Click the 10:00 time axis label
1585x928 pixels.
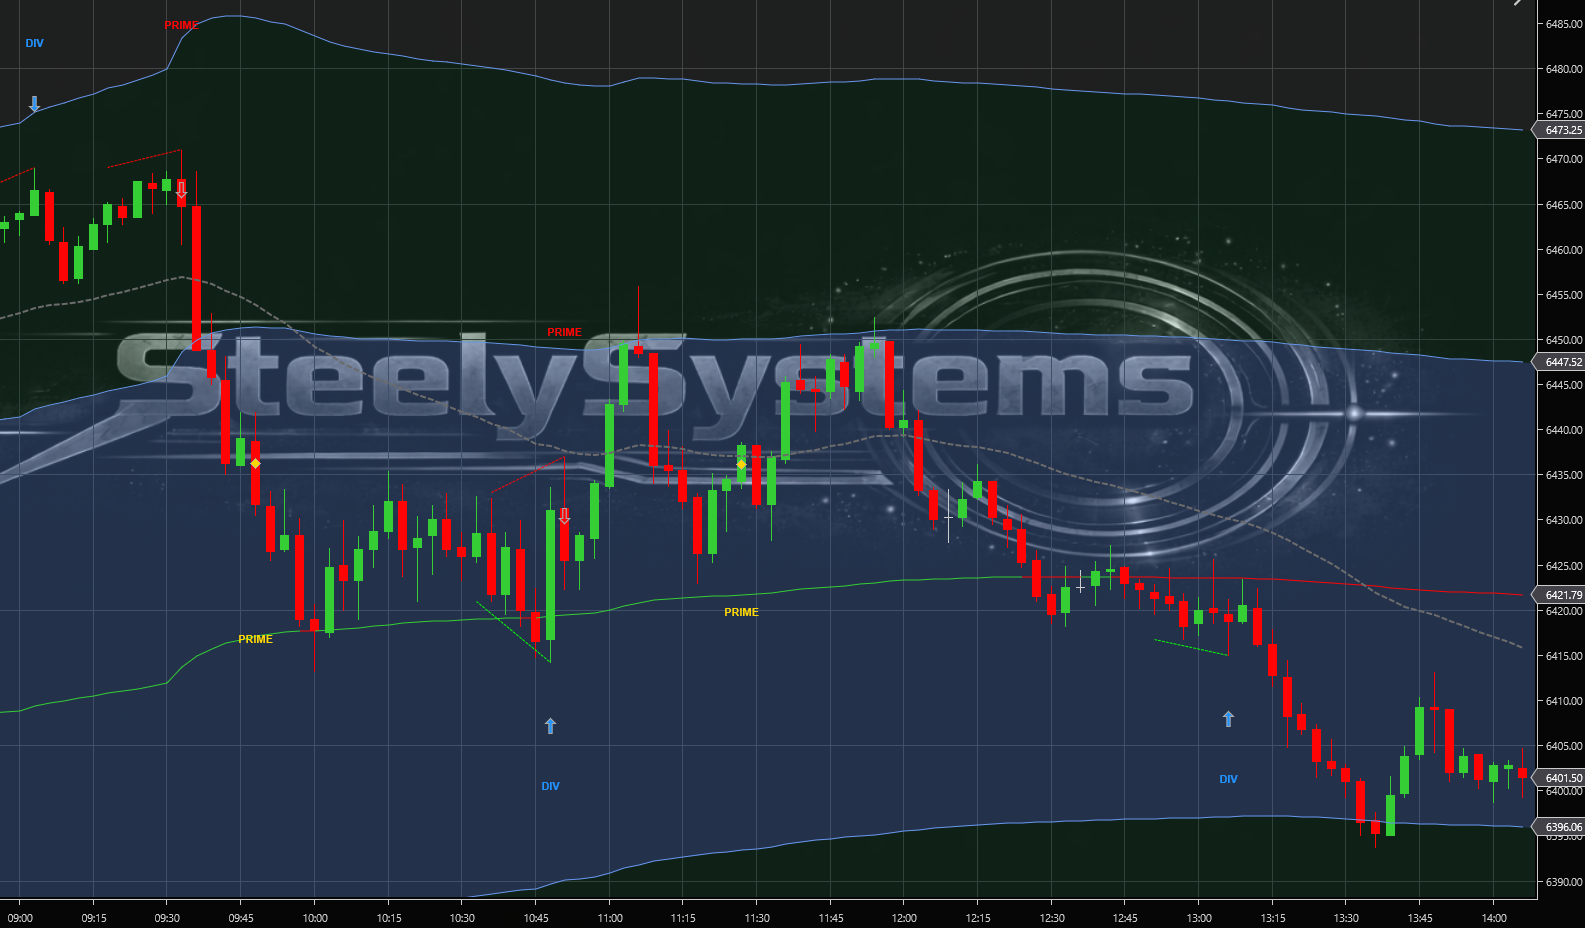pyautogui.click(x=315, y=918)
